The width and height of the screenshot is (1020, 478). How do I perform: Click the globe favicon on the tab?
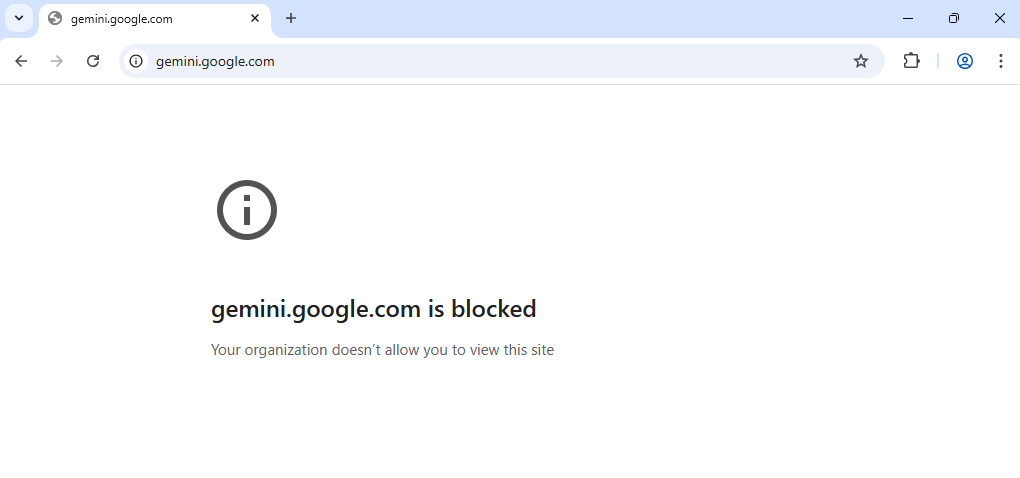coord(55,18)
